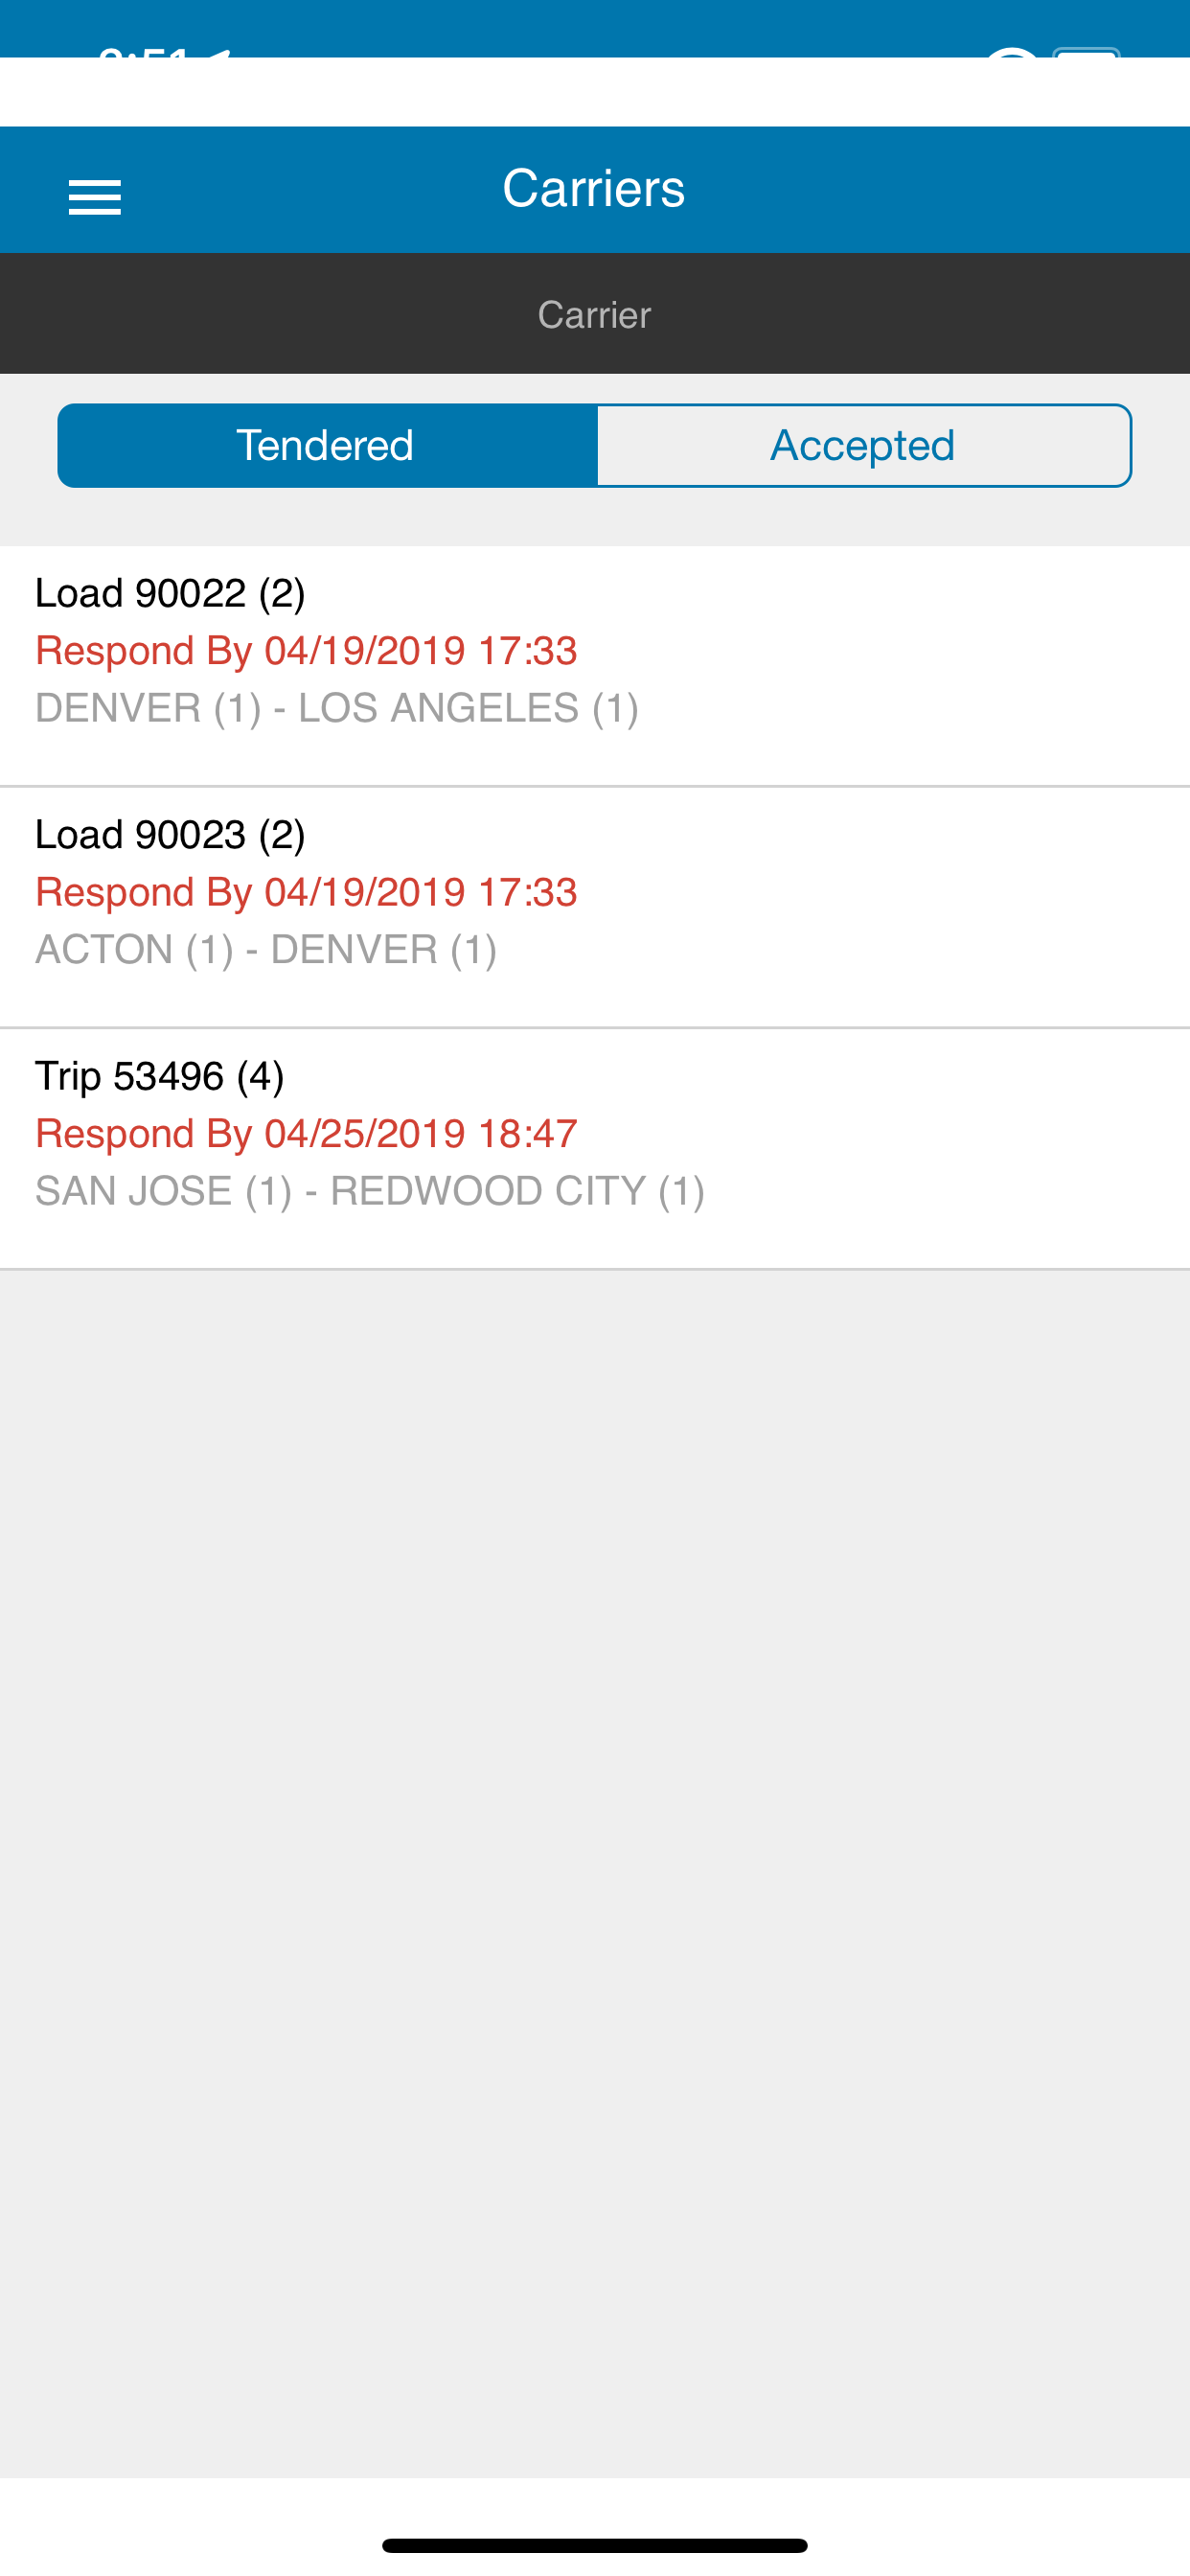The width and height of the screenshot is (1190, 2576).
Task: Open Load 90022 tender details
Action: (x=595, y=665)
